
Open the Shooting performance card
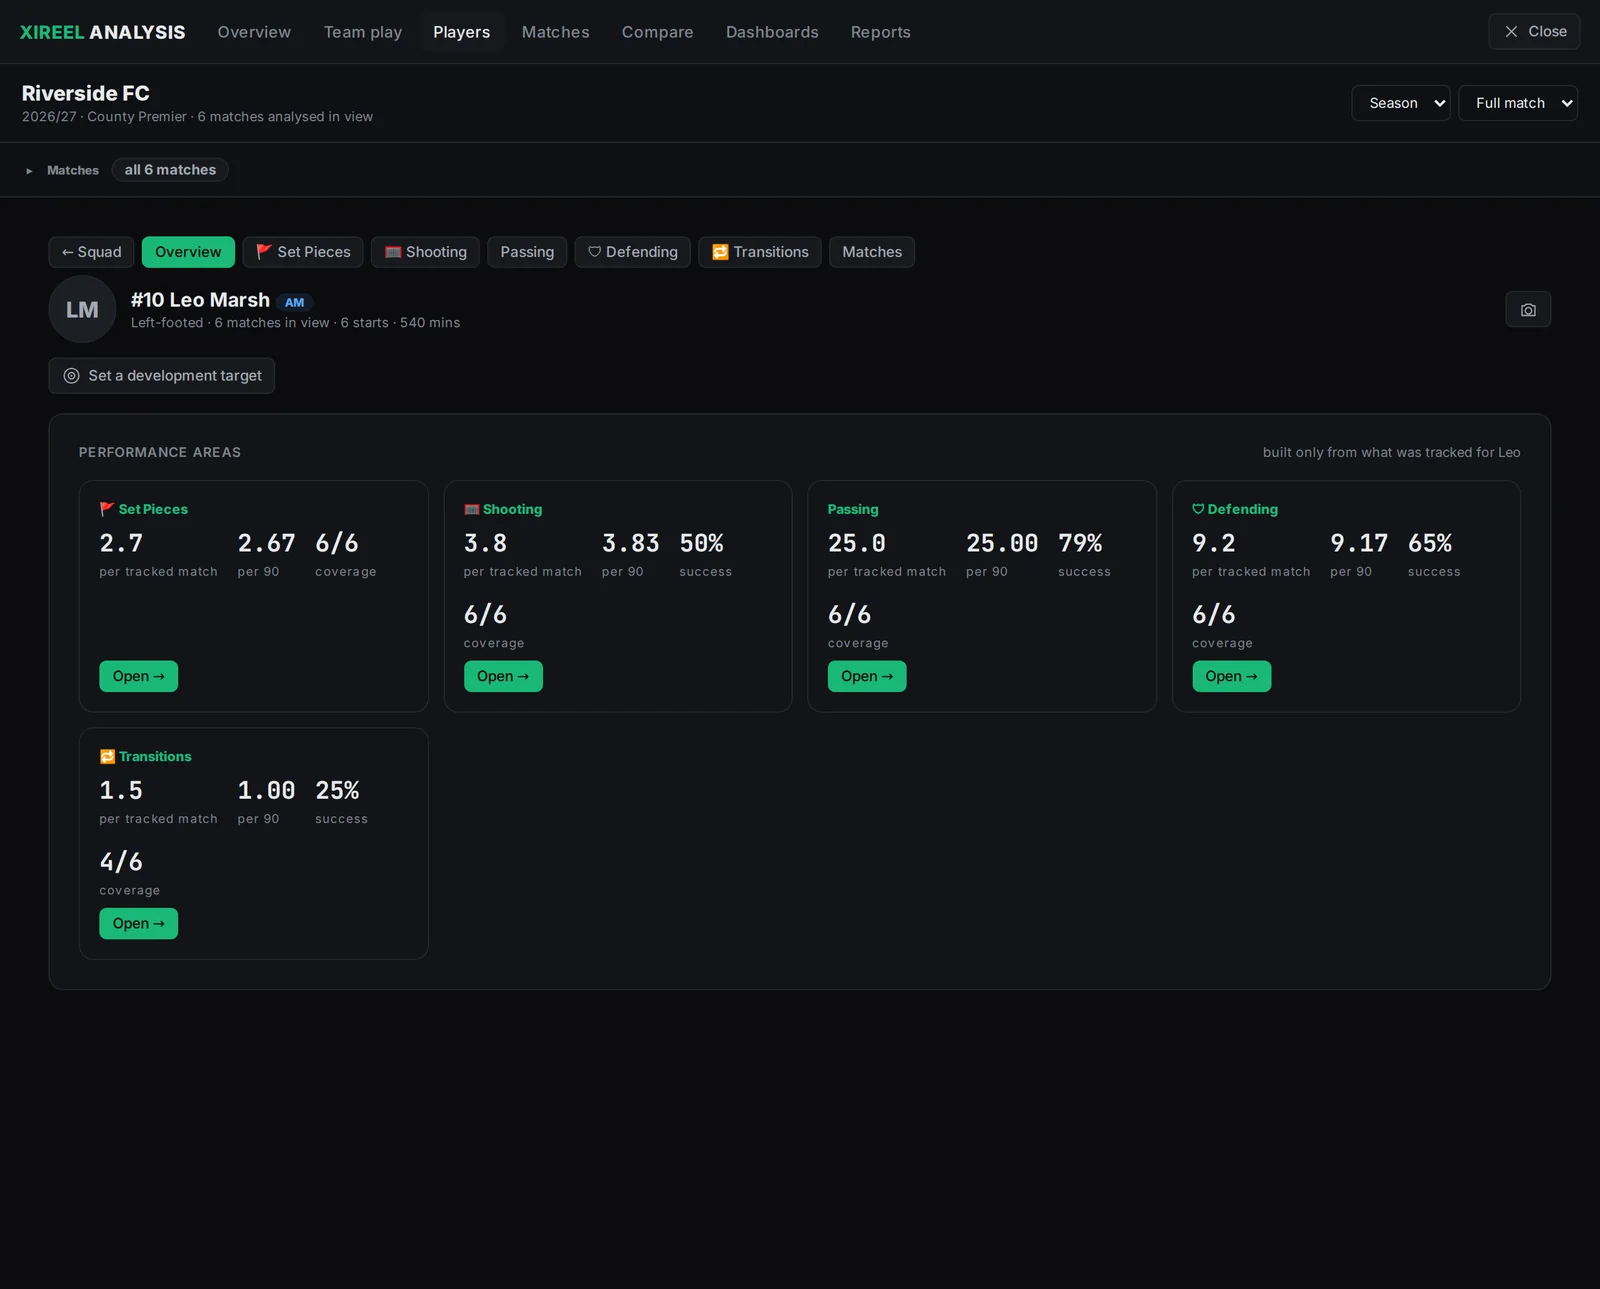click(503, 676)
